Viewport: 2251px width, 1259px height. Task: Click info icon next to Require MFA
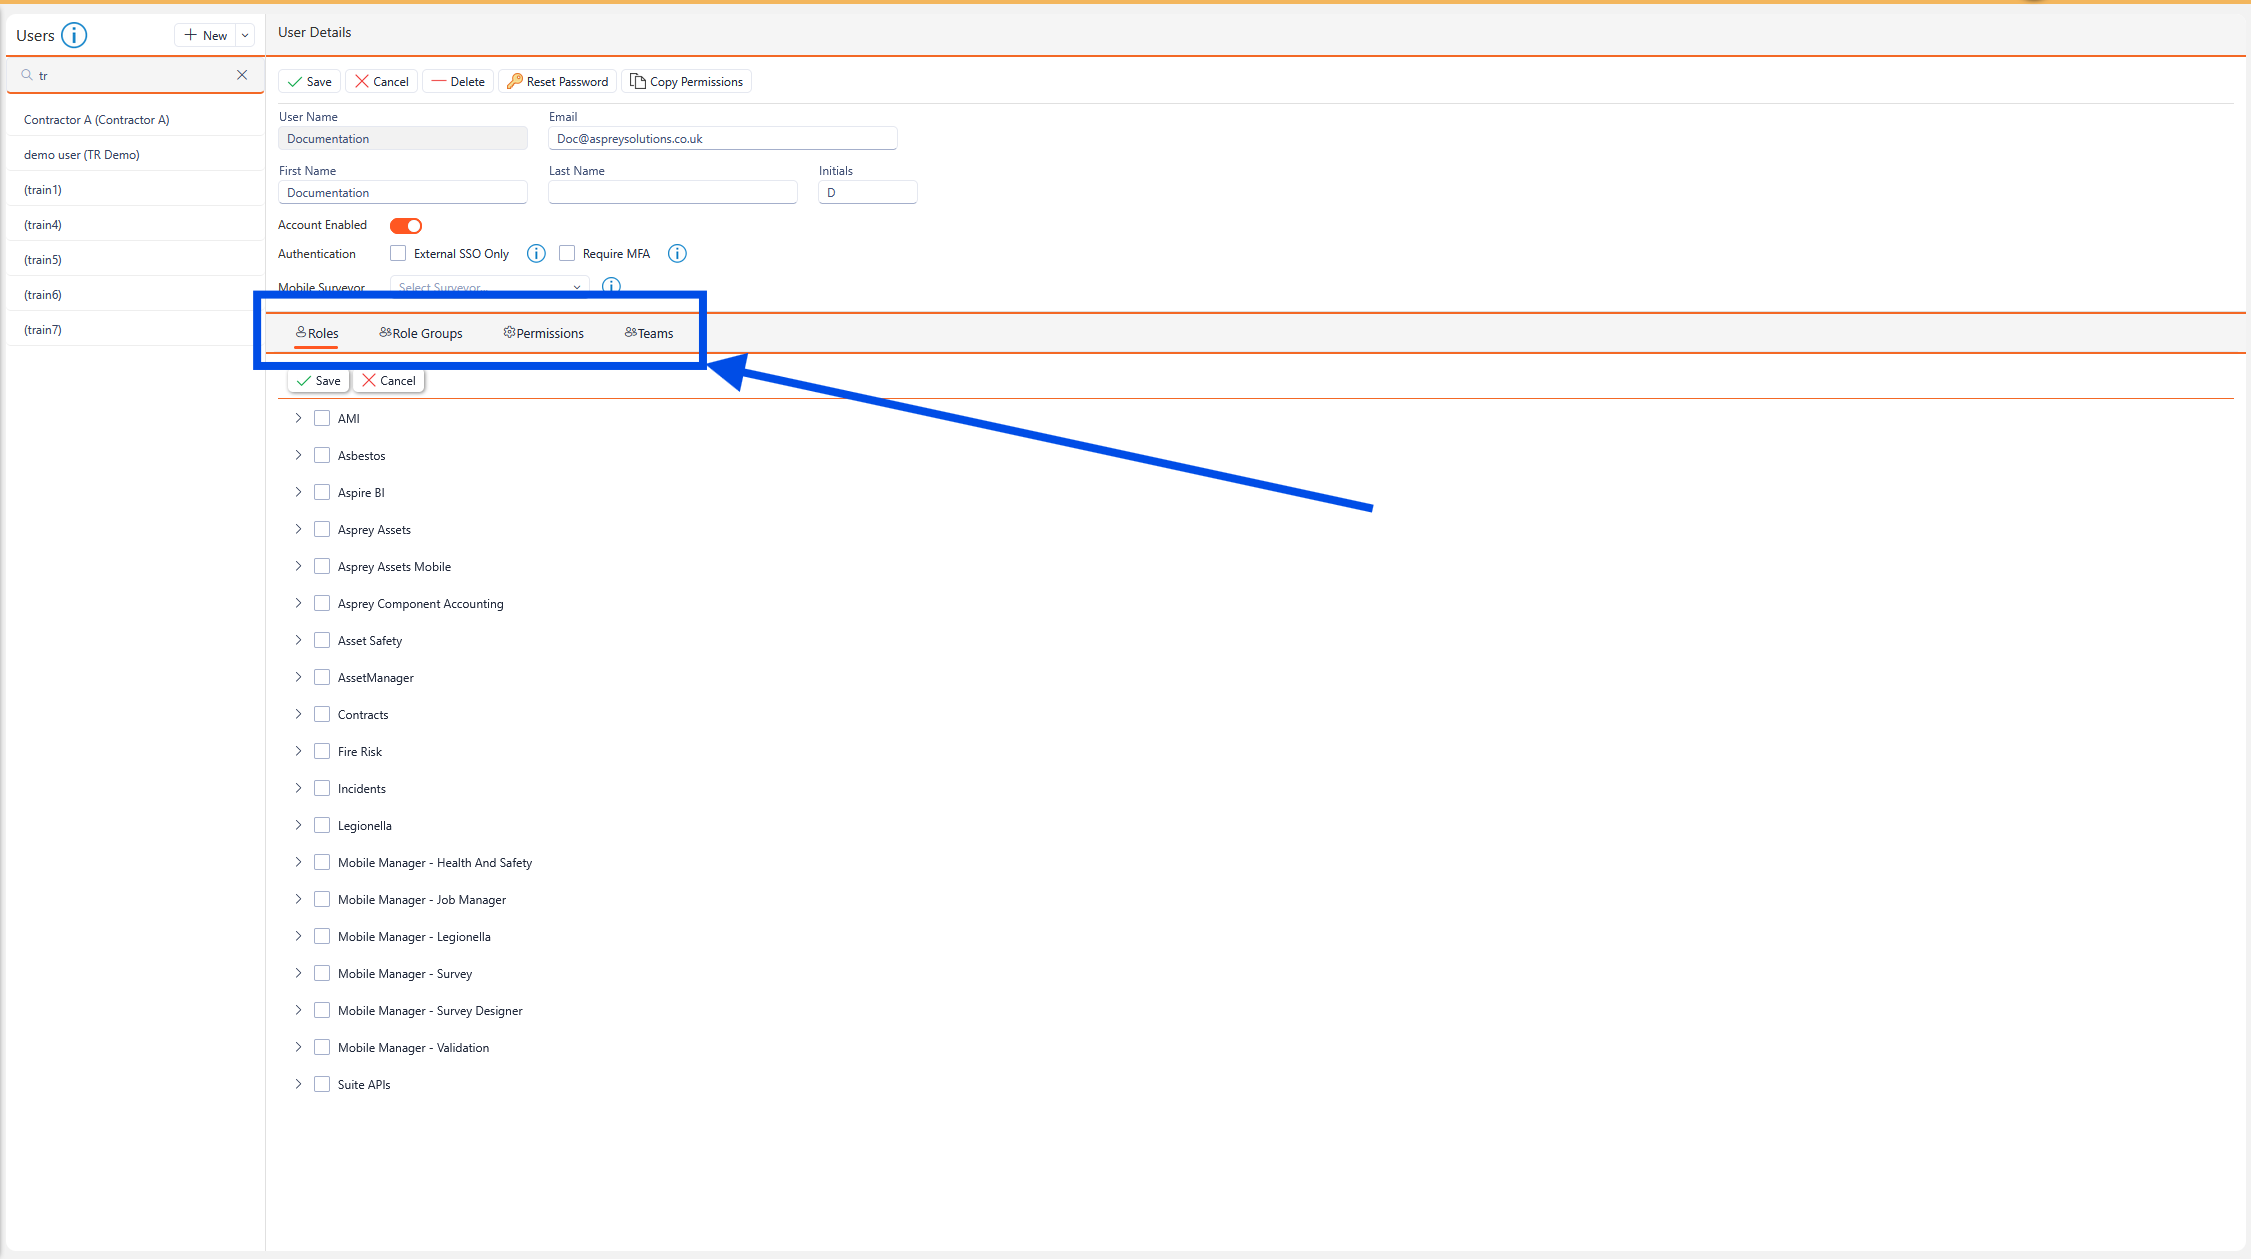pyautogui.click(x=677, y=254)
